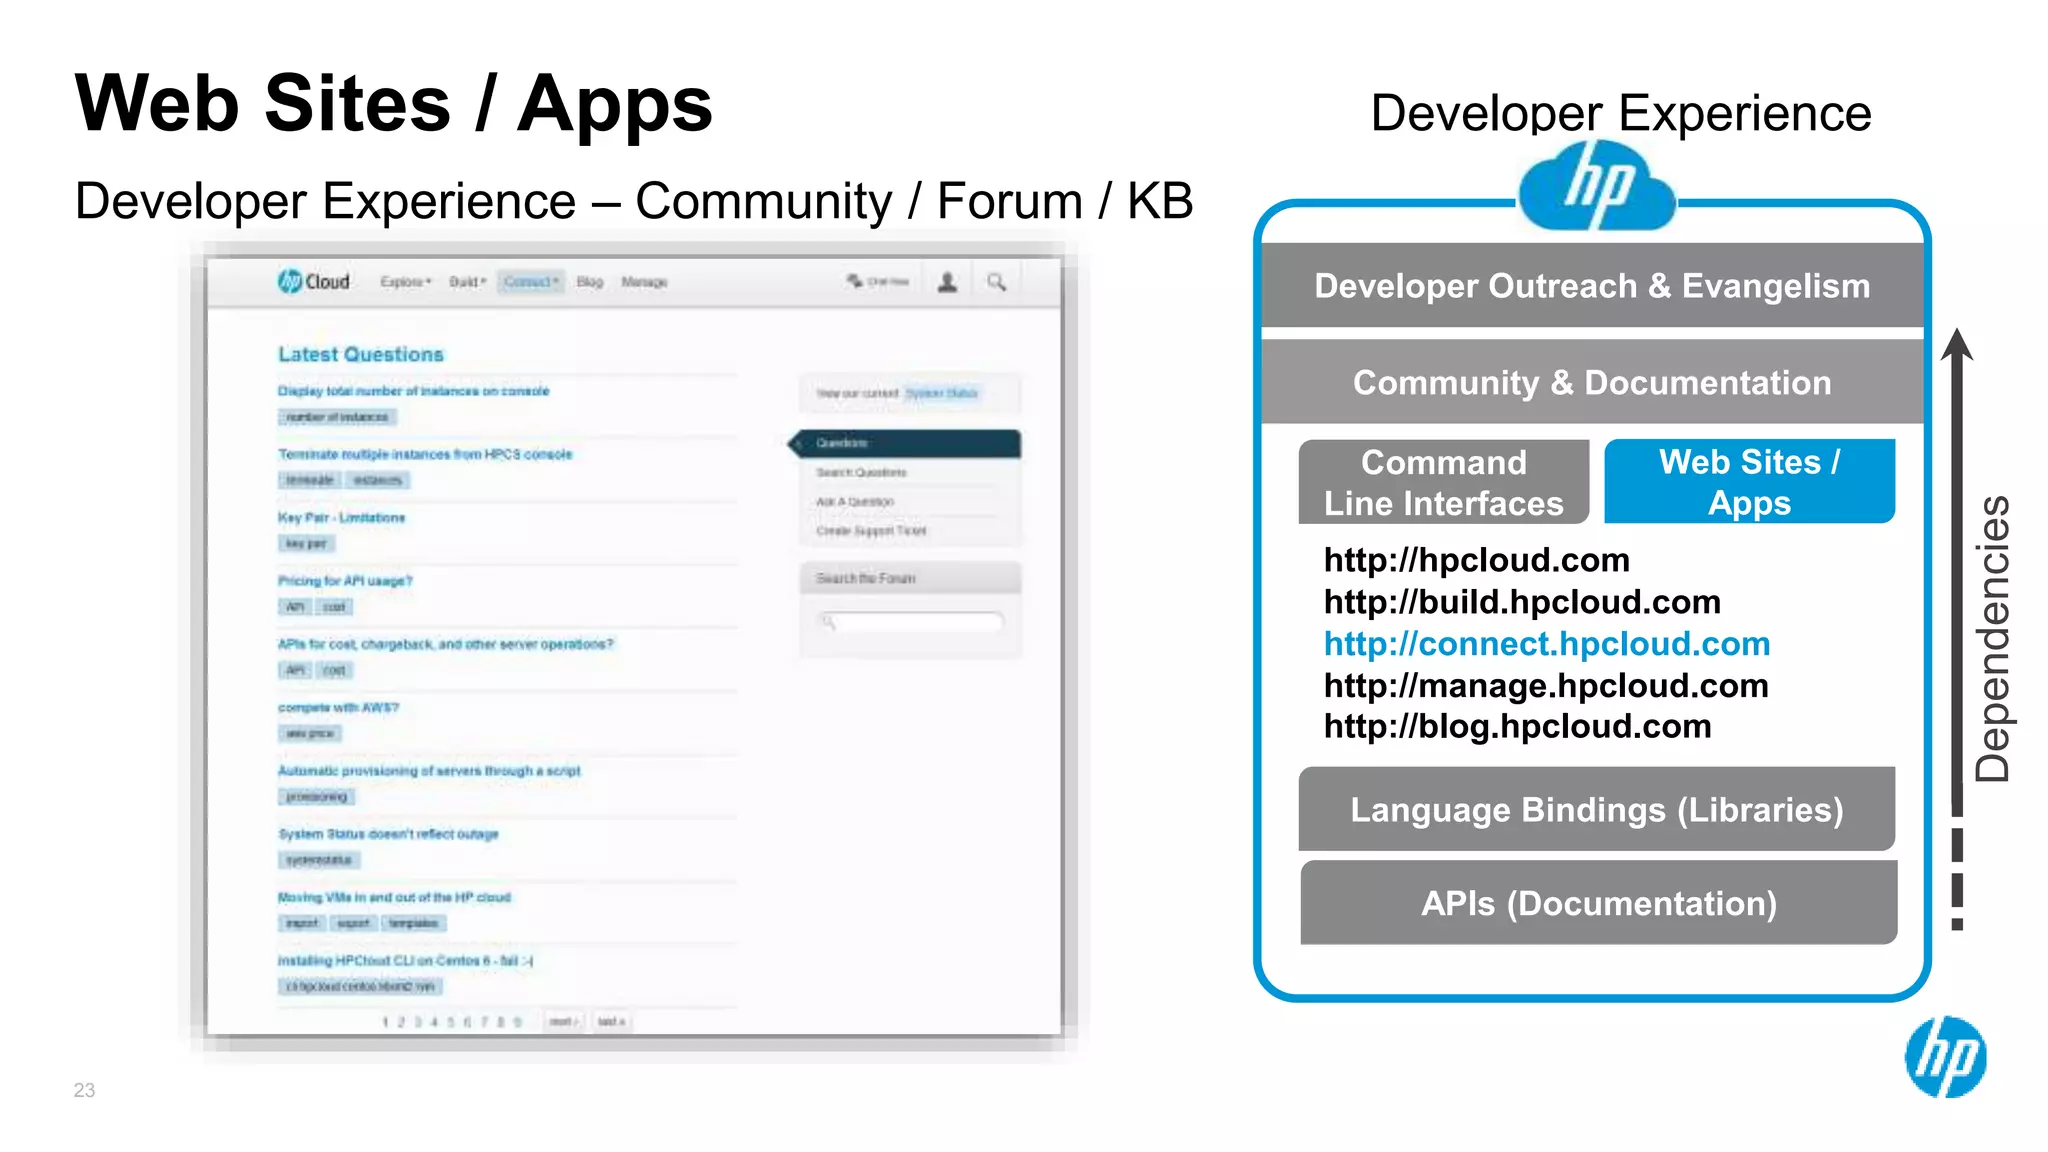The width and height of the screenshot is (2048, 1152).
Task: Click the Search the Forum input field
Action: coord(911,622)
